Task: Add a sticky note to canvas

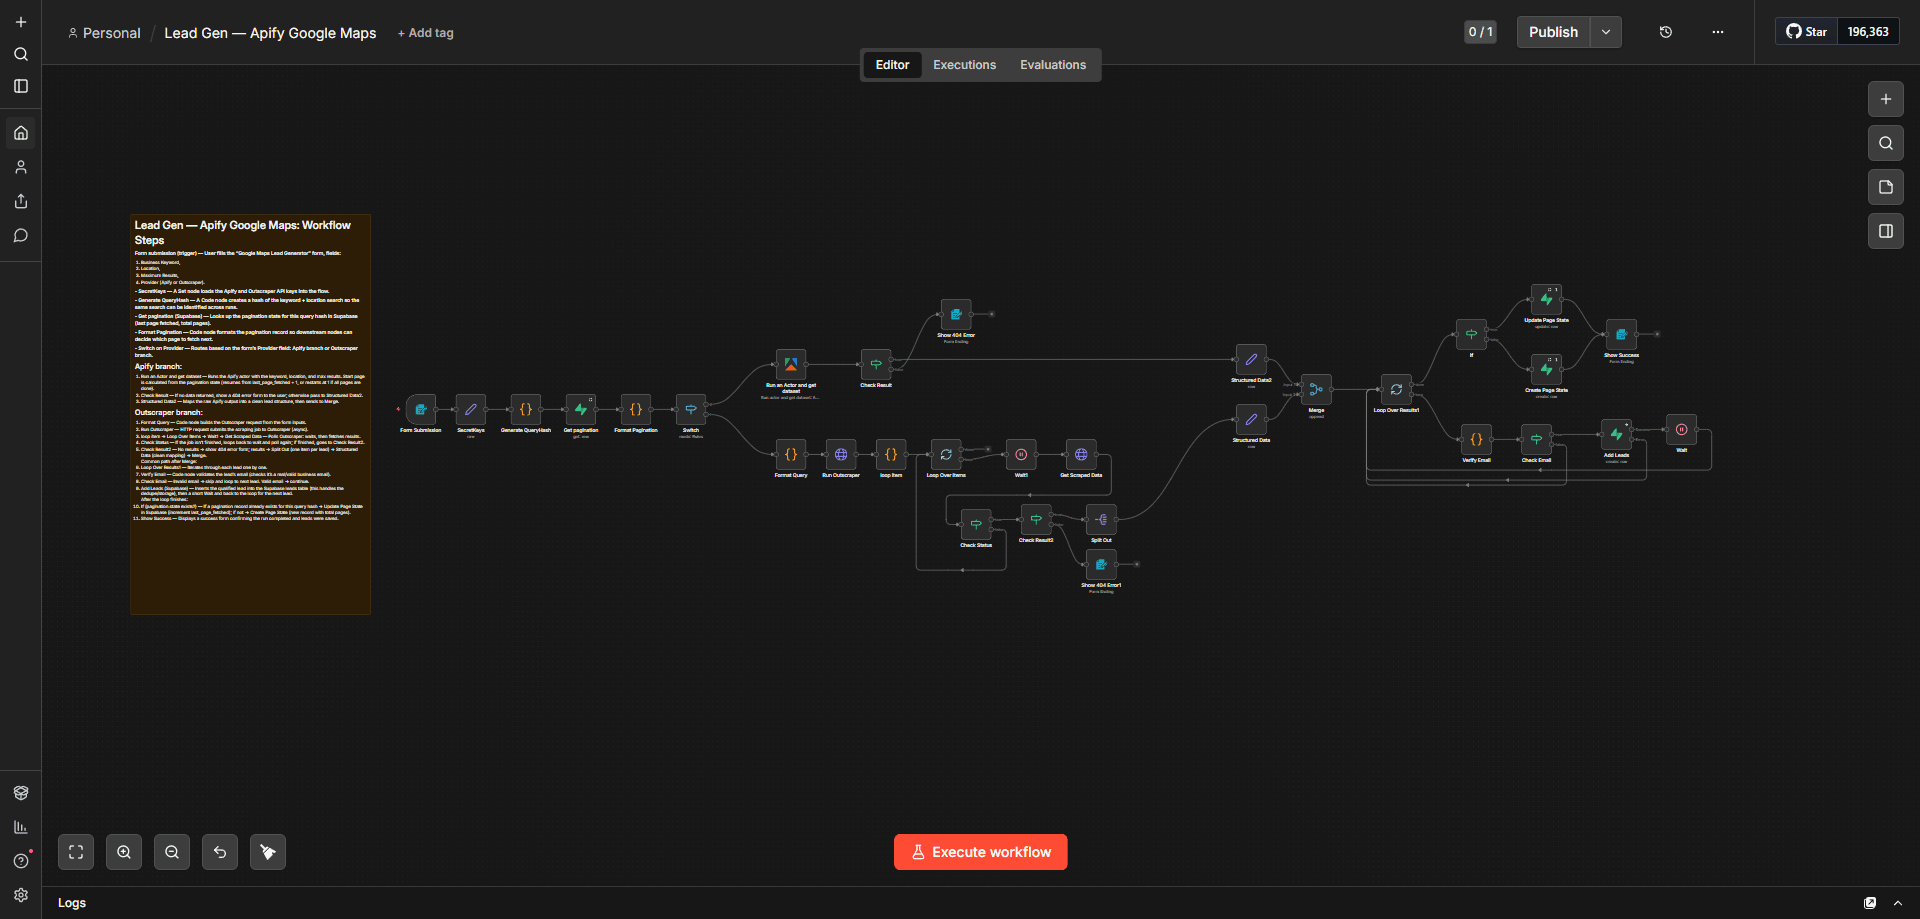Action: click(x=1886, y=187)
